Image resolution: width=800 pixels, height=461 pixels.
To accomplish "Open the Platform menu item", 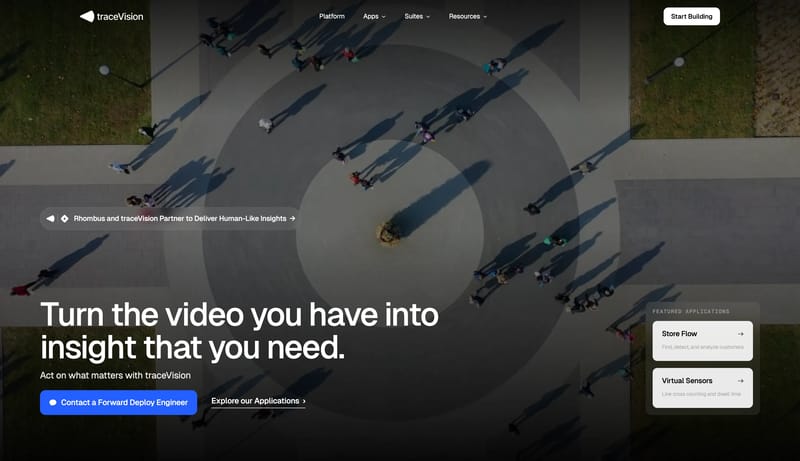I will [332, 16].
